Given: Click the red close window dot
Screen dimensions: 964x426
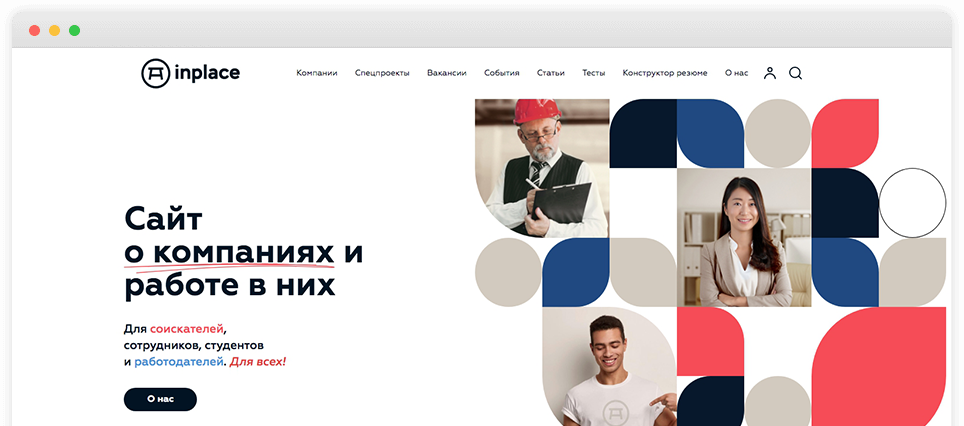Looking at the screenshot, I should 34,30.
